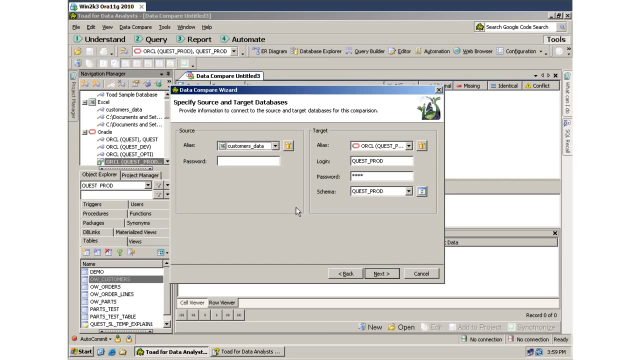Screen dimensions: 640x360
Task: Open the View menu
Action: (107, 27)
